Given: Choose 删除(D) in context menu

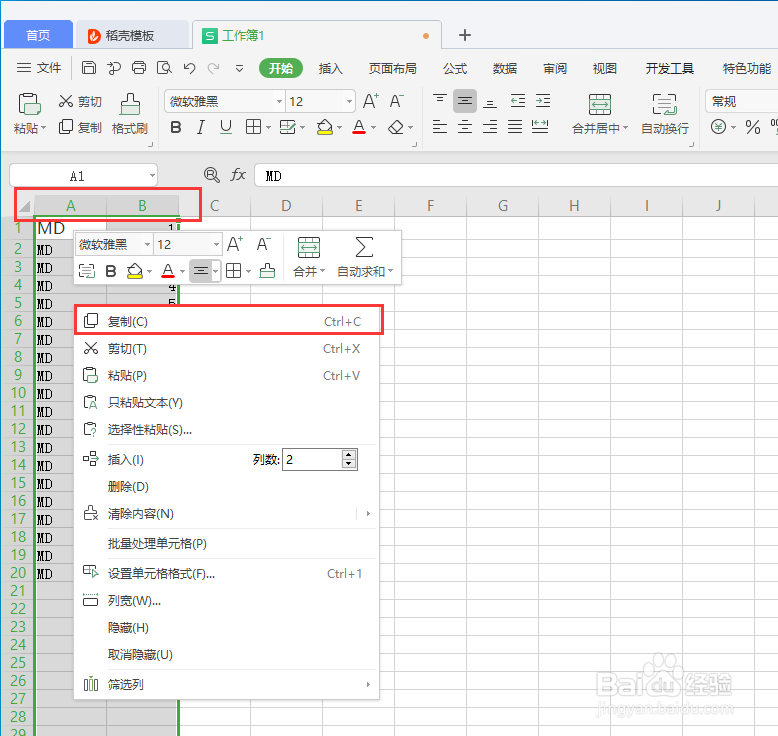Looking at the screenshot, I should [226, 486].
